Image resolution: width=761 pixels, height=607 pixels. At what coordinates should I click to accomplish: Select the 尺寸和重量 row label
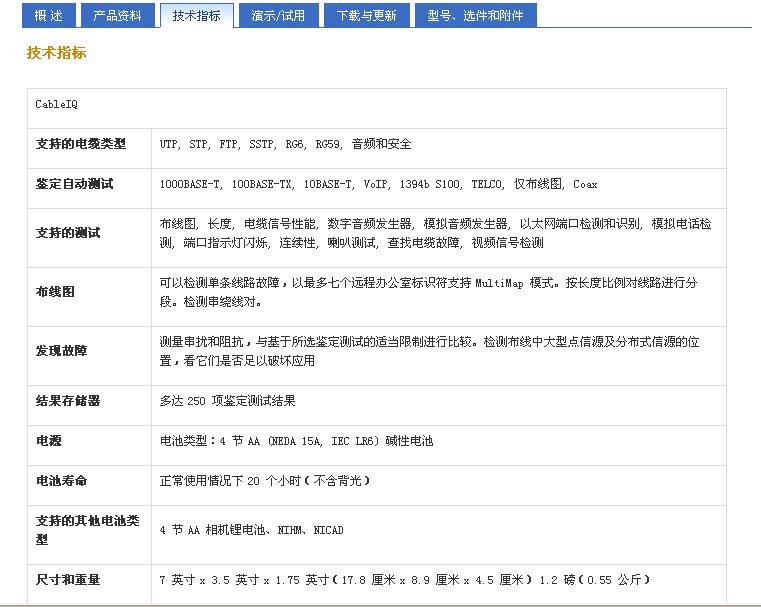[x=68, y=579]
